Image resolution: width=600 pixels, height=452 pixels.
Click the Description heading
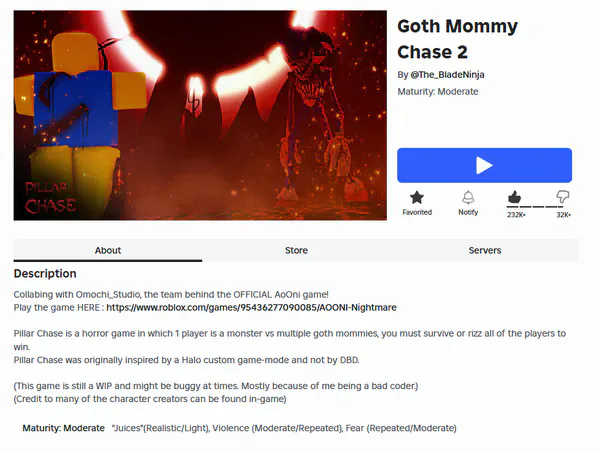(45, 274)
